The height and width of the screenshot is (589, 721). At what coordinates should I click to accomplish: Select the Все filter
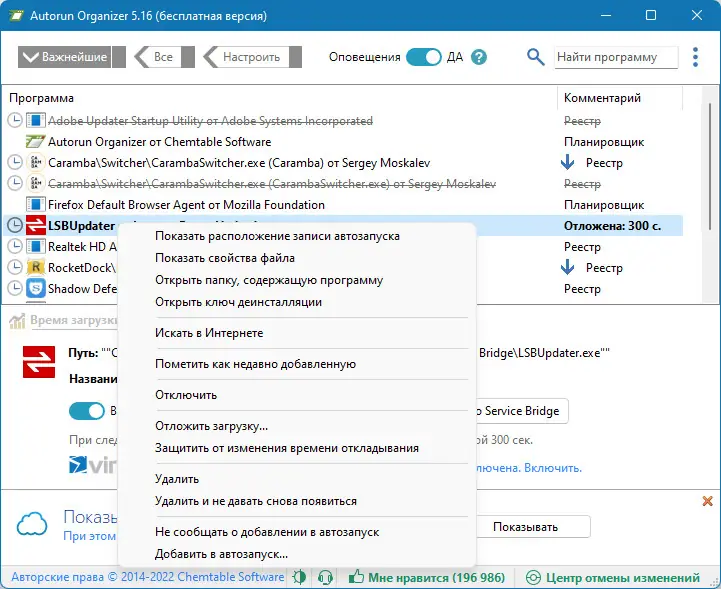[165, 57]
